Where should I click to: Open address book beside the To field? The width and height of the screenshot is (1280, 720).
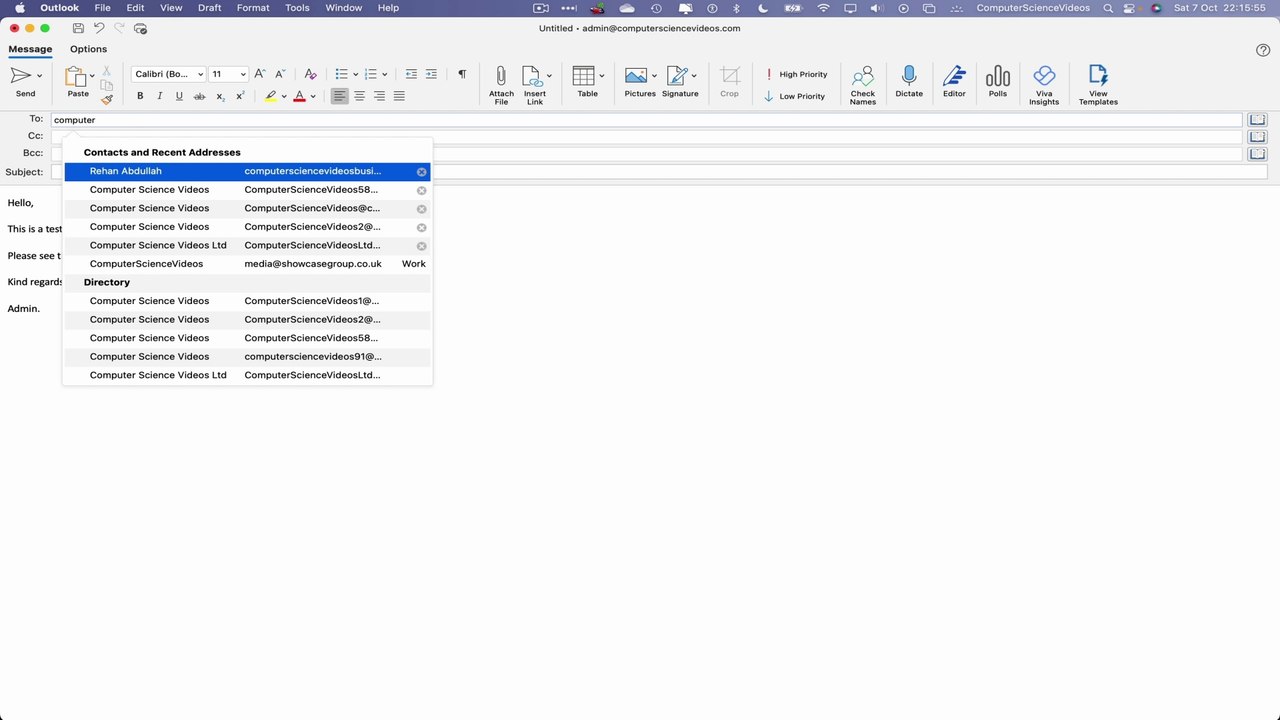[x=1257, y=119]
